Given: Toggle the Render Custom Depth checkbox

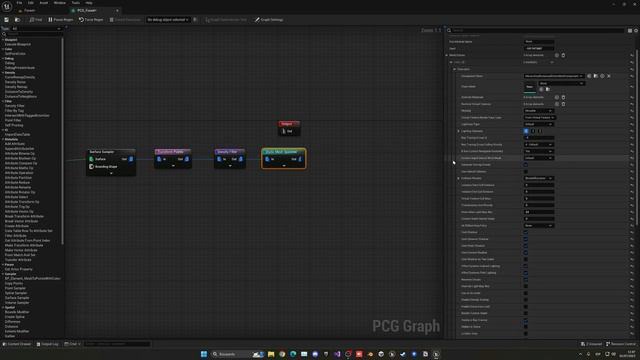Looking at the screenshot, I should [526, 313].
